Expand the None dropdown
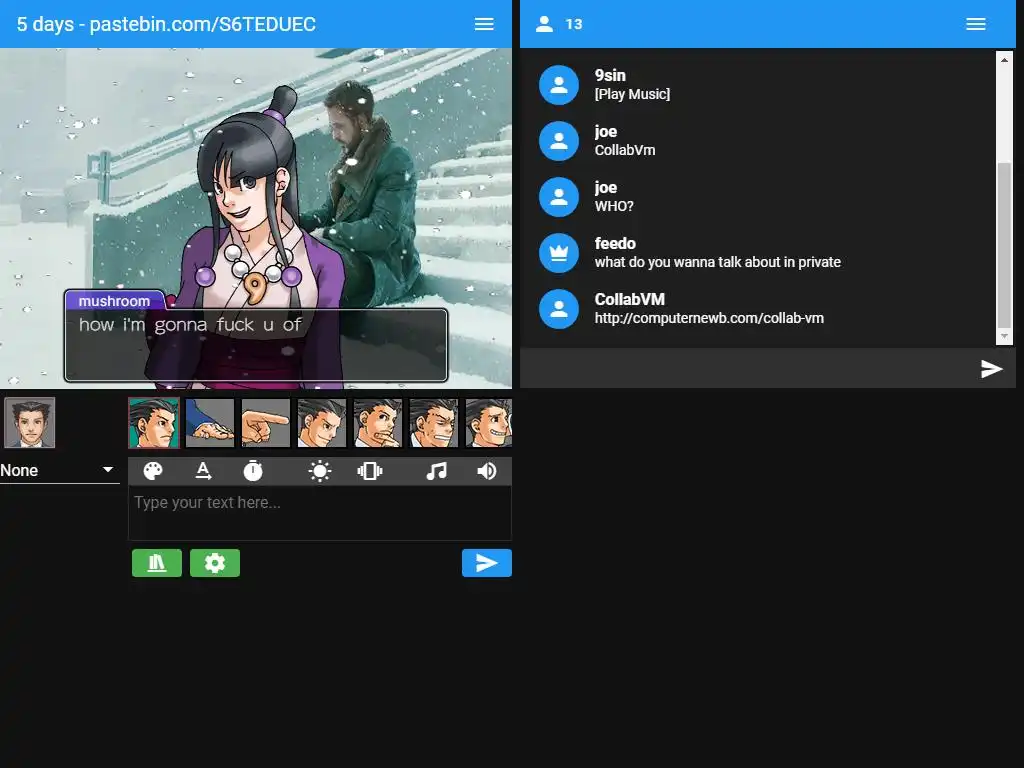Screen dimensions: 1024x768 coord(59,470)
